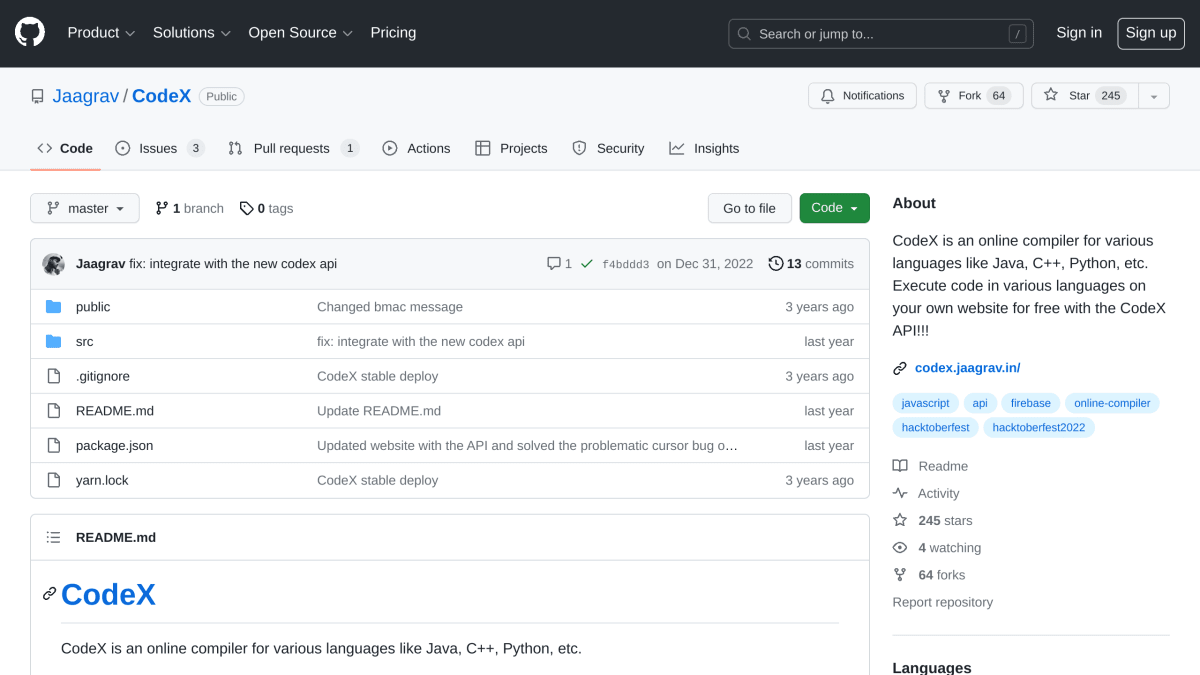Click the hacktoberfest topic tag
Viewport: 1200px width, 675px height.
935,427
